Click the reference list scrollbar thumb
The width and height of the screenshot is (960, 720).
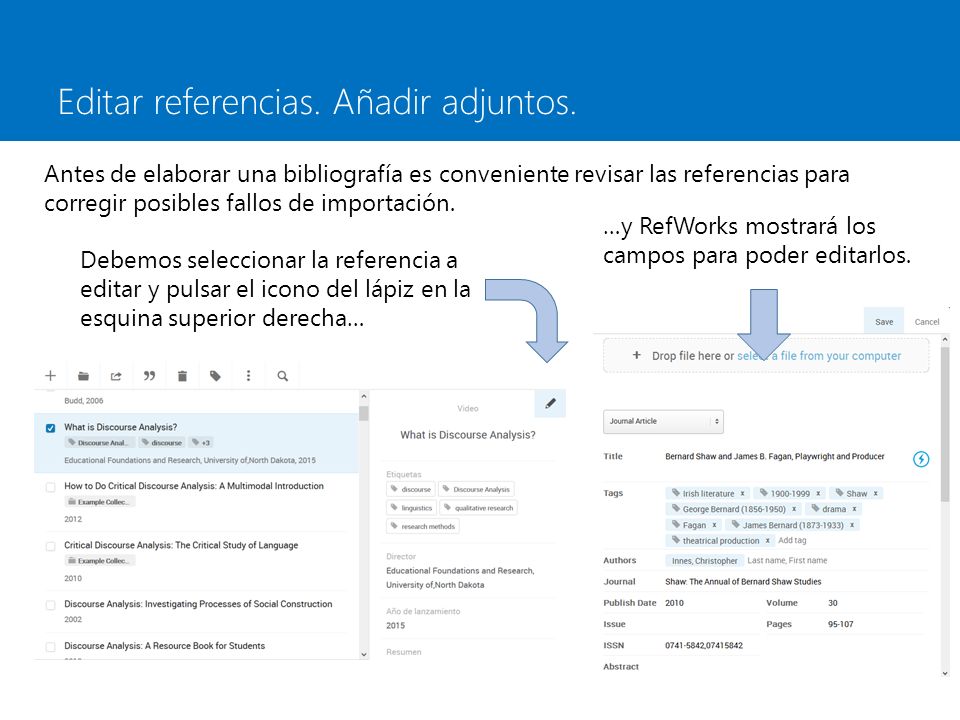364,414
